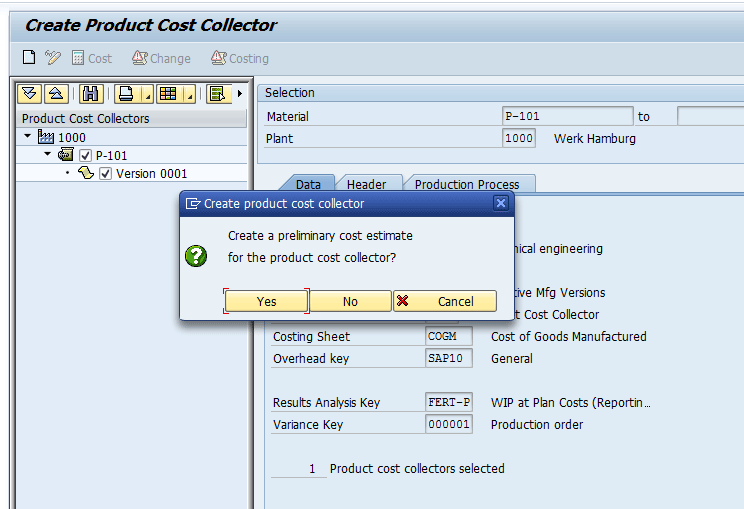Uncheck the P-101 checkbox
Image resolution: width=744 pixels, height=509 pixels.
tap(85, 156)
